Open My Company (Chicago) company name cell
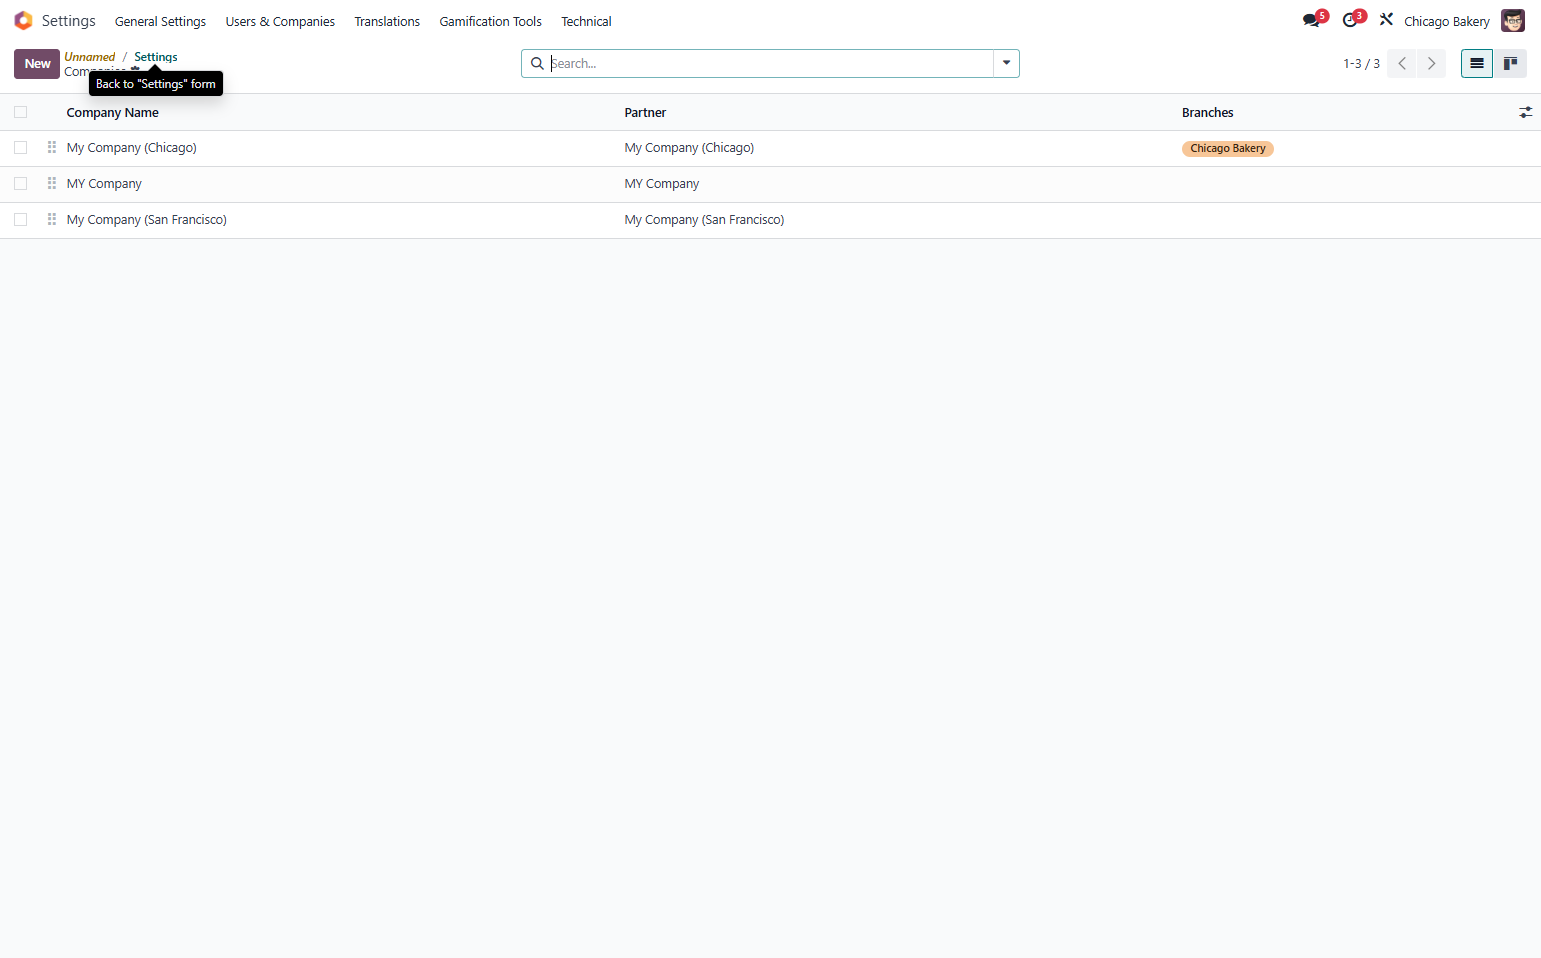This screenshot has width=1541, height=958. click(x=132, y=148)
